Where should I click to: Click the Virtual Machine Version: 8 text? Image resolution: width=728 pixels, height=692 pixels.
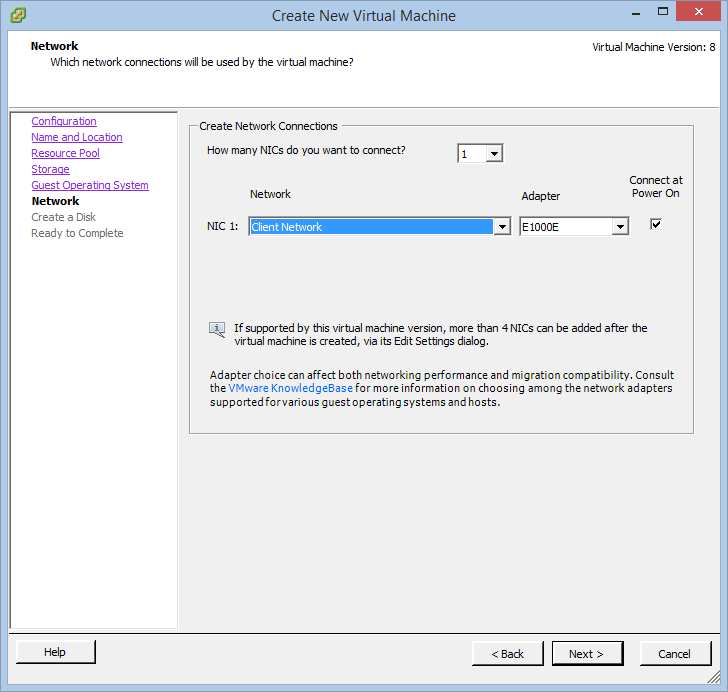(x=654, y=47)
